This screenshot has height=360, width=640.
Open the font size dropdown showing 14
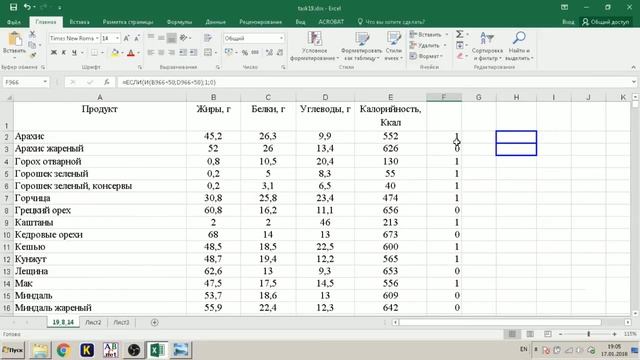click(118, 38)
